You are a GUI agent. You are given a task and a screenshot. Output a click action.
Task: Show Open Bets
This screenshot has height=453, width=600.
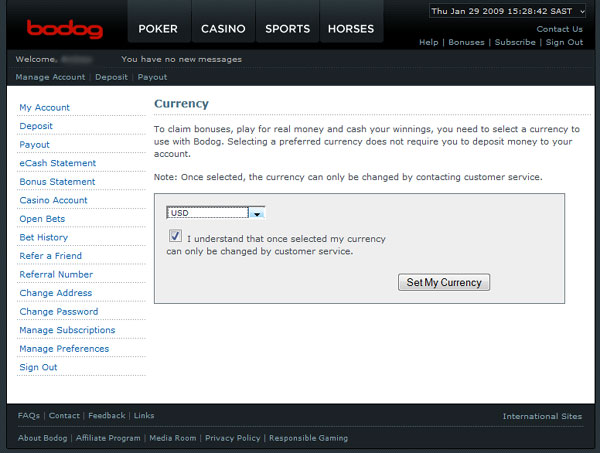tap(42, 219)
